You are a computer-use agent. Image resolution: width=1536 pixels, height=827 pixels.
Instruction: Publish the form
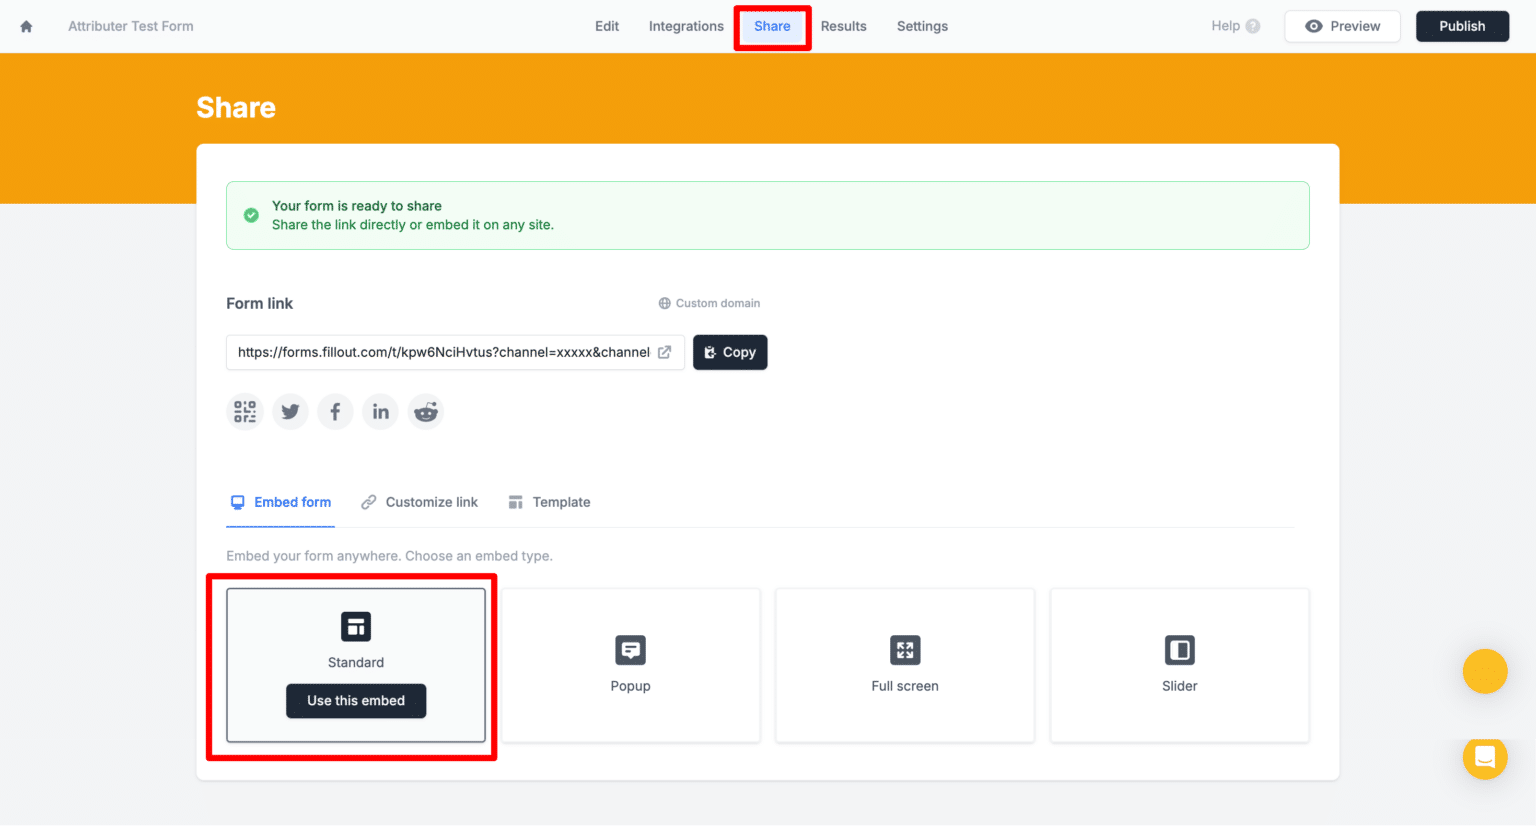(1462, 26)
